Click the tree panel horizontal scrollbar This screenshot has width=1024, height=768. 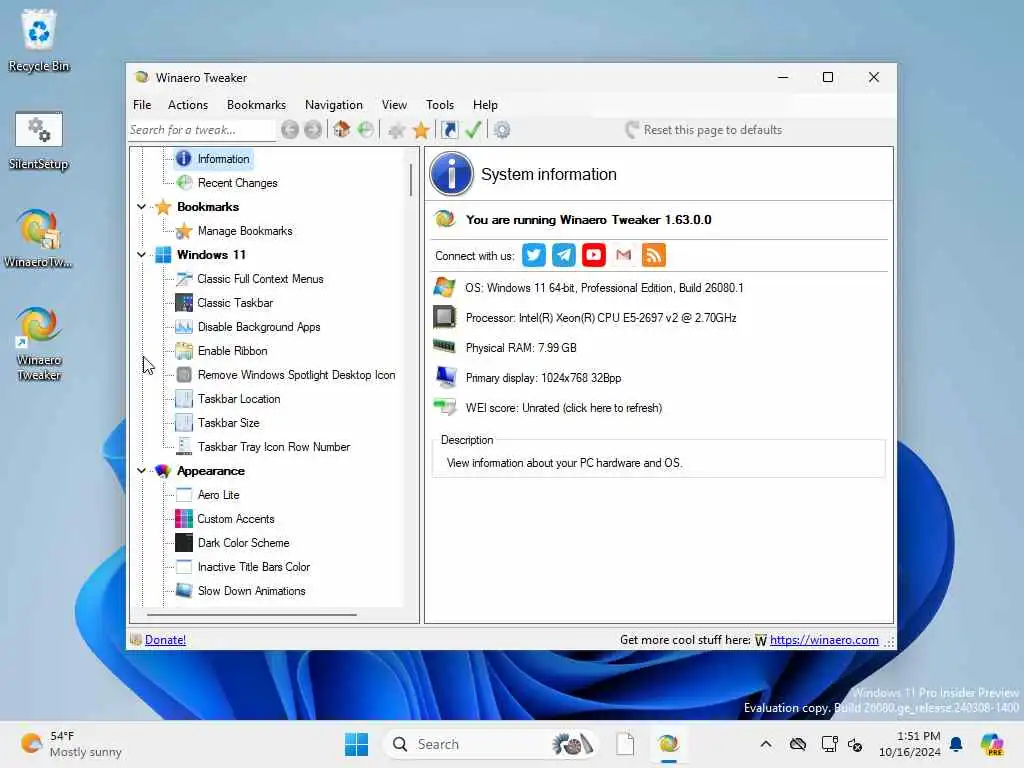click(x=252, y=615)
